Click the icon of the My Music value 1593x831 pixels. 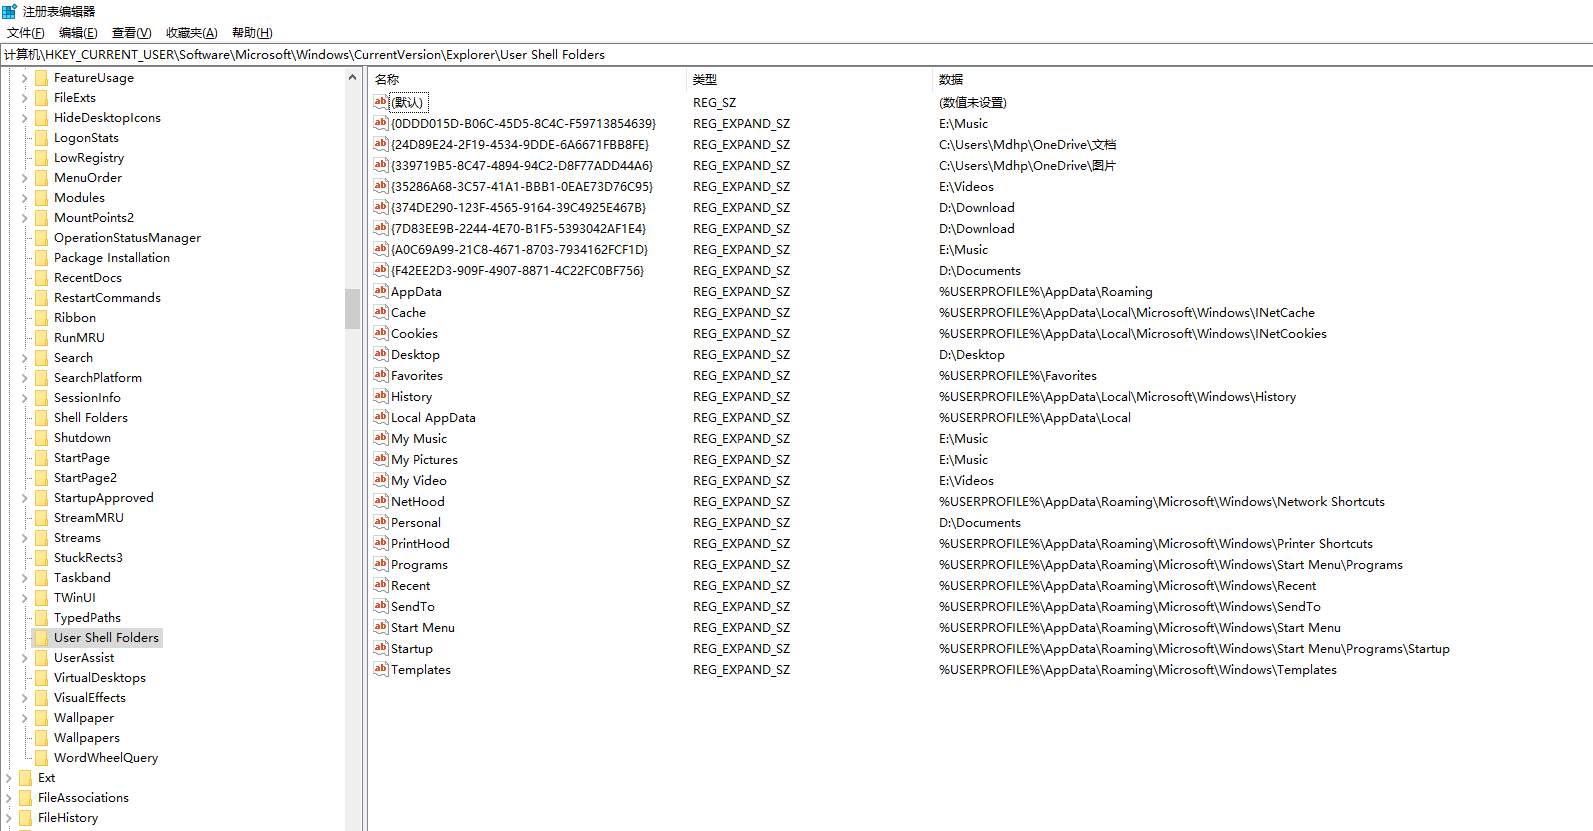(x=380, y=438)
